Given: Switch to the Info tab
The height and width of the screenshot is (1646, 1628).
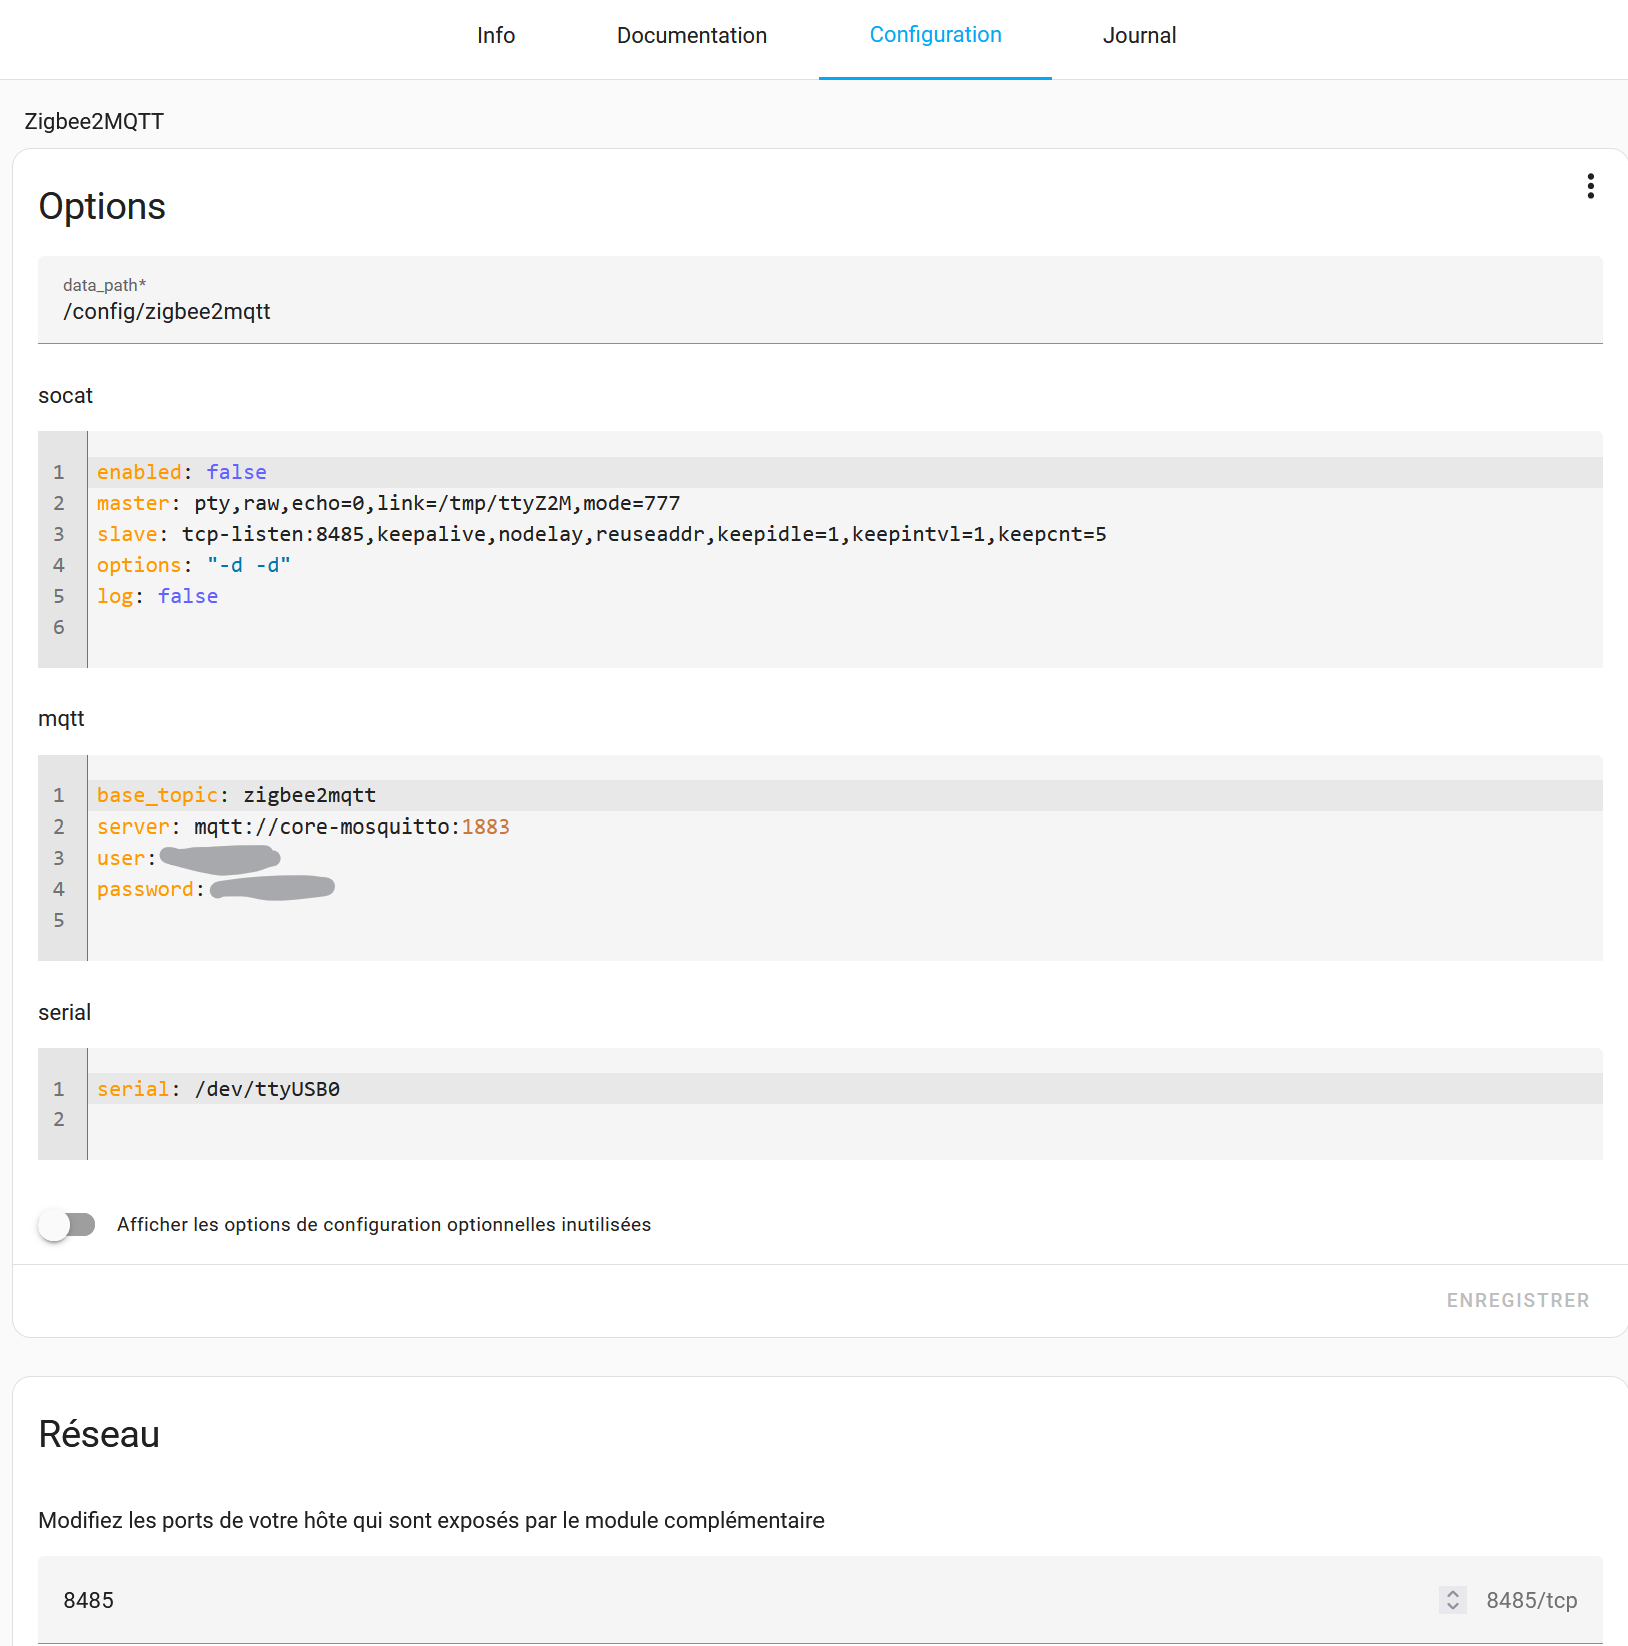Looking at the screenshot, I should [496, 36].
